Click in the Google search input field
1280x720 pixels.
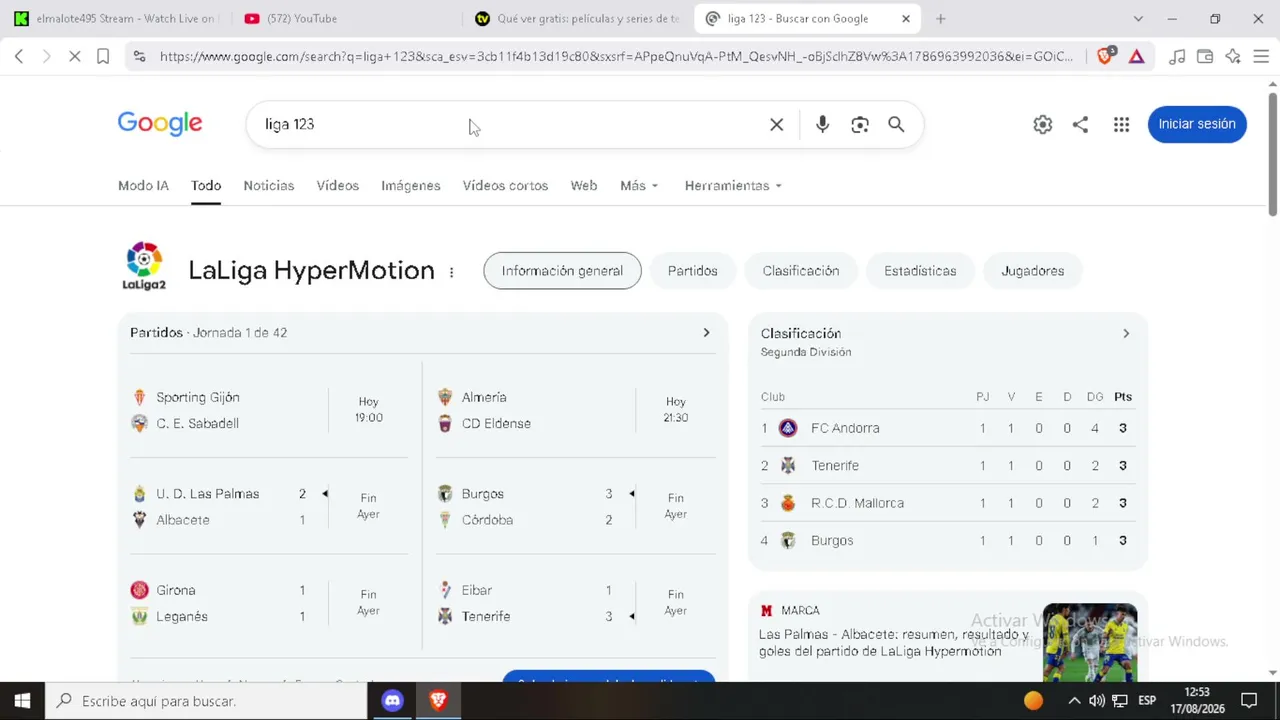(x=510, y=125)
